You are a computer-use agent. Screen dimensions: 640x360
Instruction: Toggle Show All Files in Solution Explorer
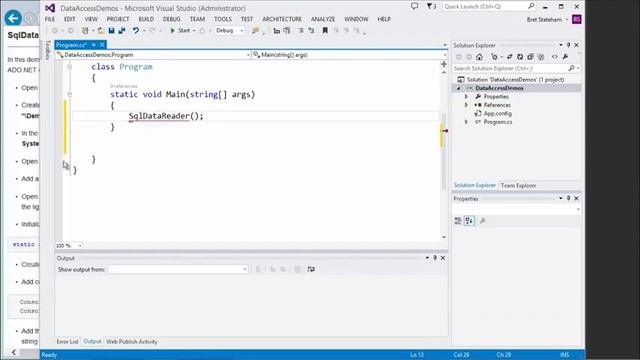coord(541,57)
